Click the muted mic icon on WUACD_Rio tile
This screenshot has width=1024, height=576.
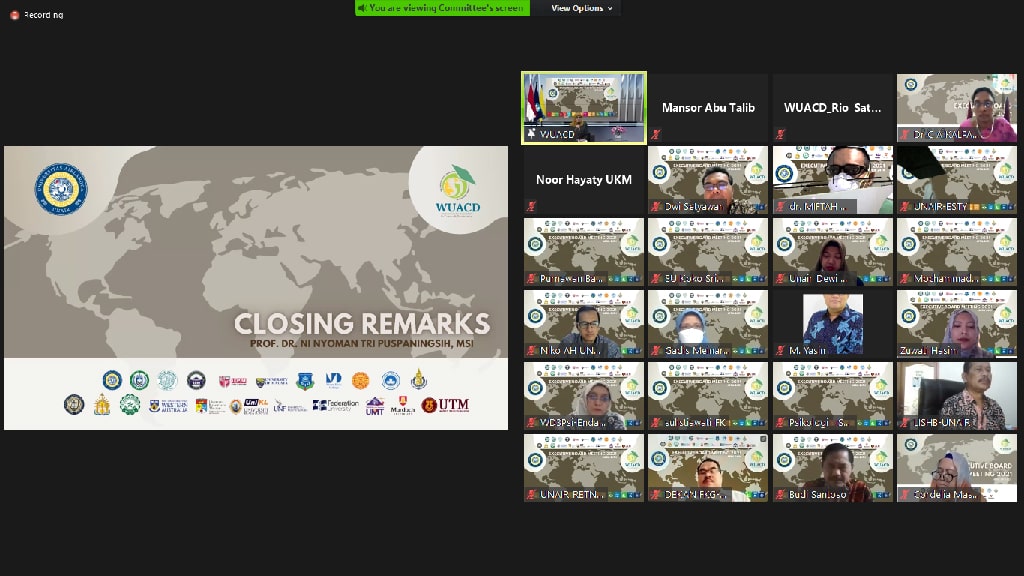click(780, 134)
